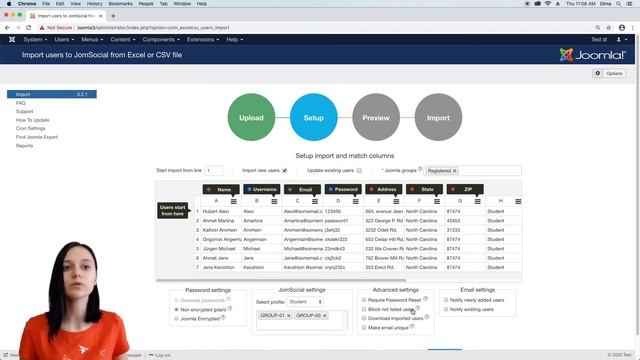Click the column F hamburger menu icon

coord(437,201)
